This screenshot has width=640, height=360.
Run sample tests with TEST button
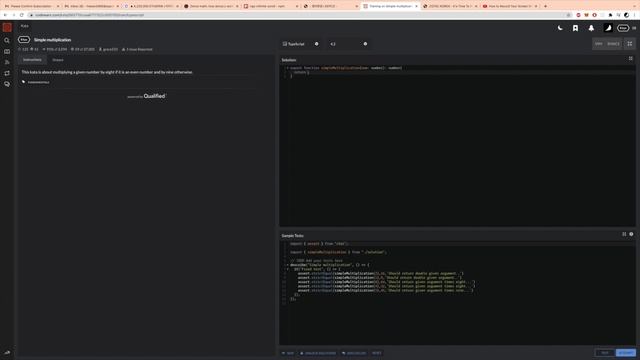click(x=604, y=353)
